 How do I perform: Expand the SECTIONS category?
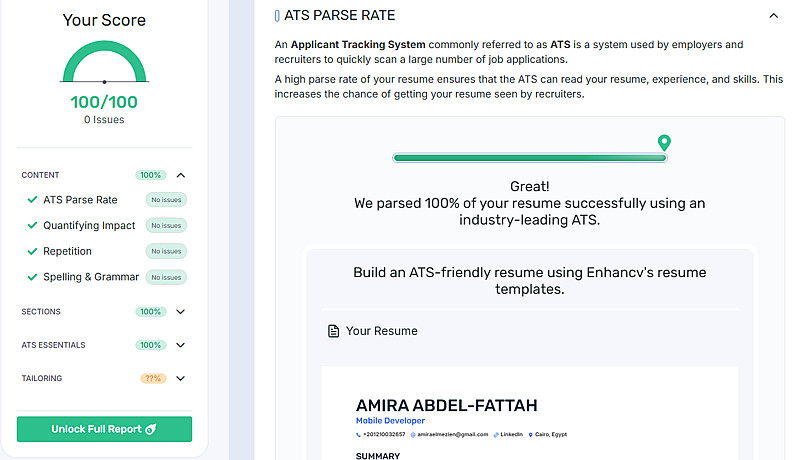(181, 312)
